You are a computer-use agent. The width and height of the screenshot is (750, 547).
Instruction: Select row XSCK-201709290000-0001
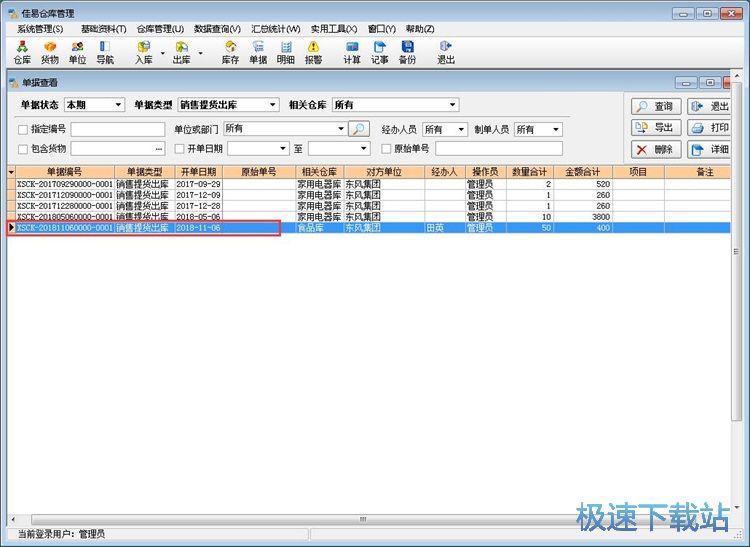tap(369, 184)
